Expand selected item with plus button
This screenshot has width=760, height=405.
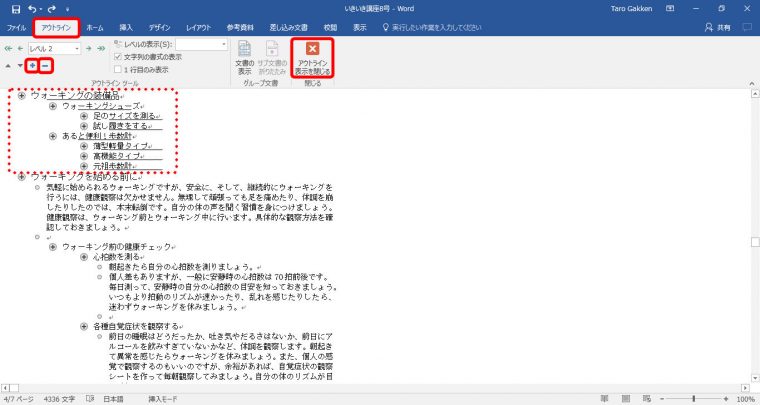[x=32, y=65]
